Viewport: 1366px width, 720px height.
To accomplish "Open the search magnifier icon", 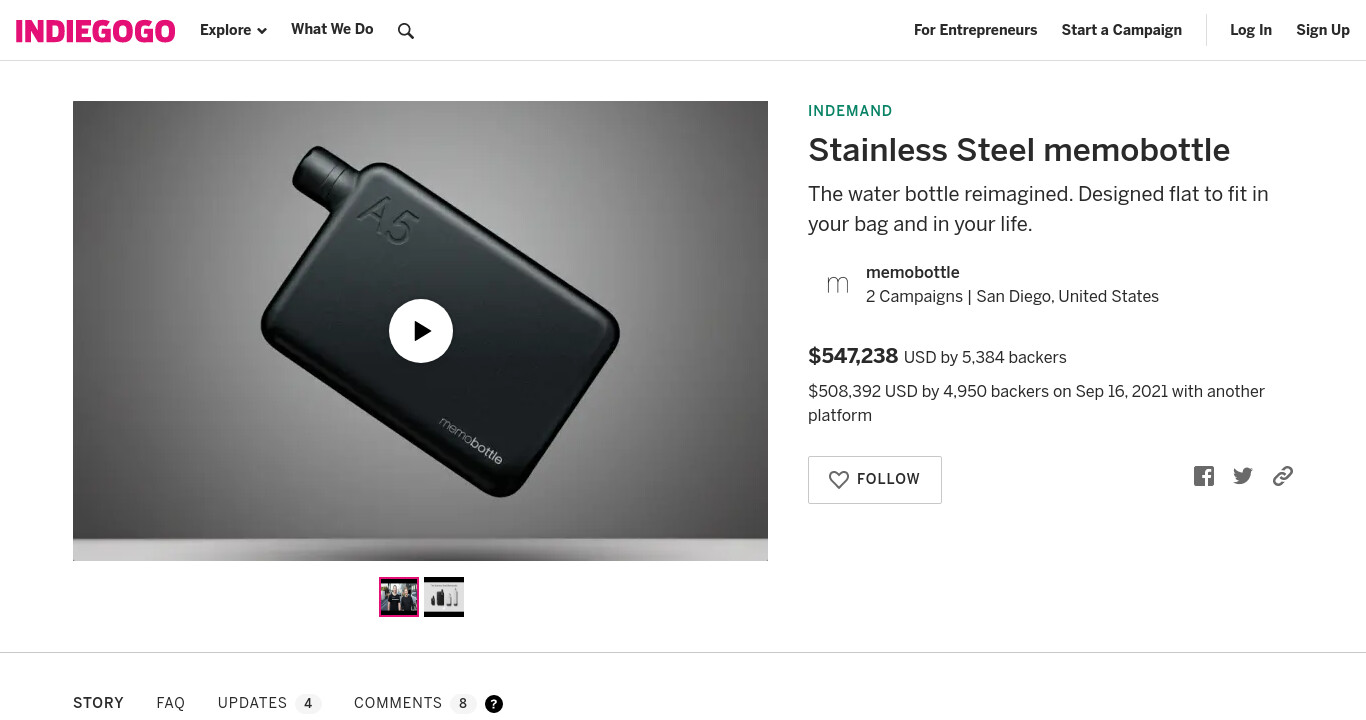I will pyautogui.click(x=406, y=31).
